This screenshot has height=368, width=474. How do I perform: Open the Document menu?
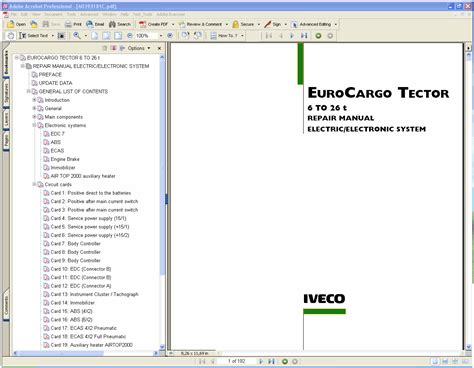pos(53,15)
